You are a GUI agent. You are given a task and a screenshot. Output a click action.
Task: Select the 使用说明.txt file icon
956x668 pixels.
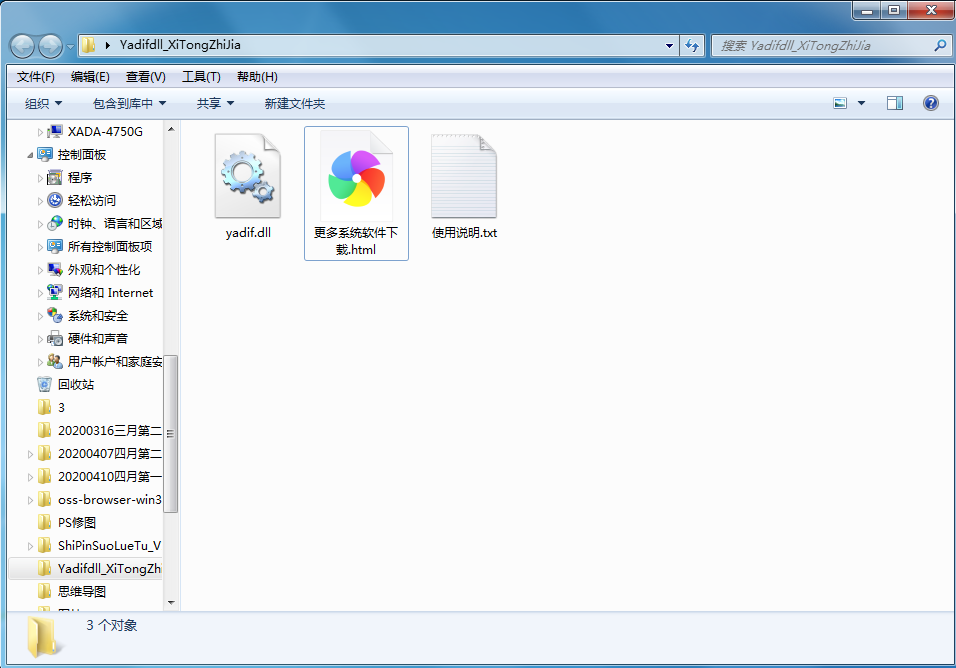(464, 176)
